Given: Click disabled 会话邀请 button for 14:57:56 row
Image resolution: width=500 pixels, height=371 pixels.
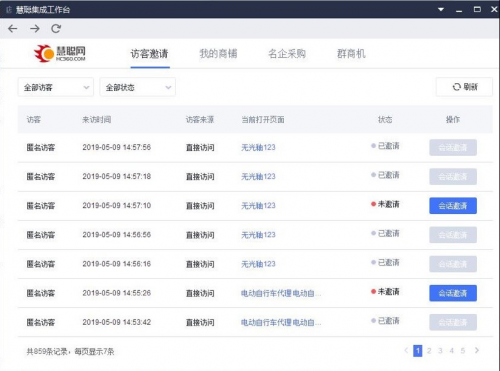Looking at the screenshot, I should (x=453, y=147).
